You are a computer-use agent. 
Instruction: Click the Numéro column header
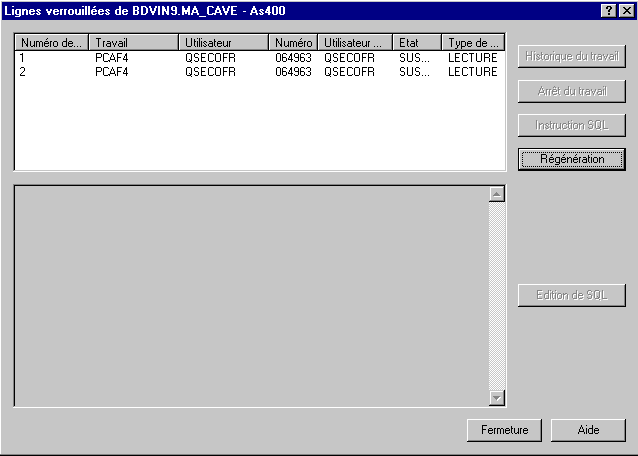click(293, 42)
